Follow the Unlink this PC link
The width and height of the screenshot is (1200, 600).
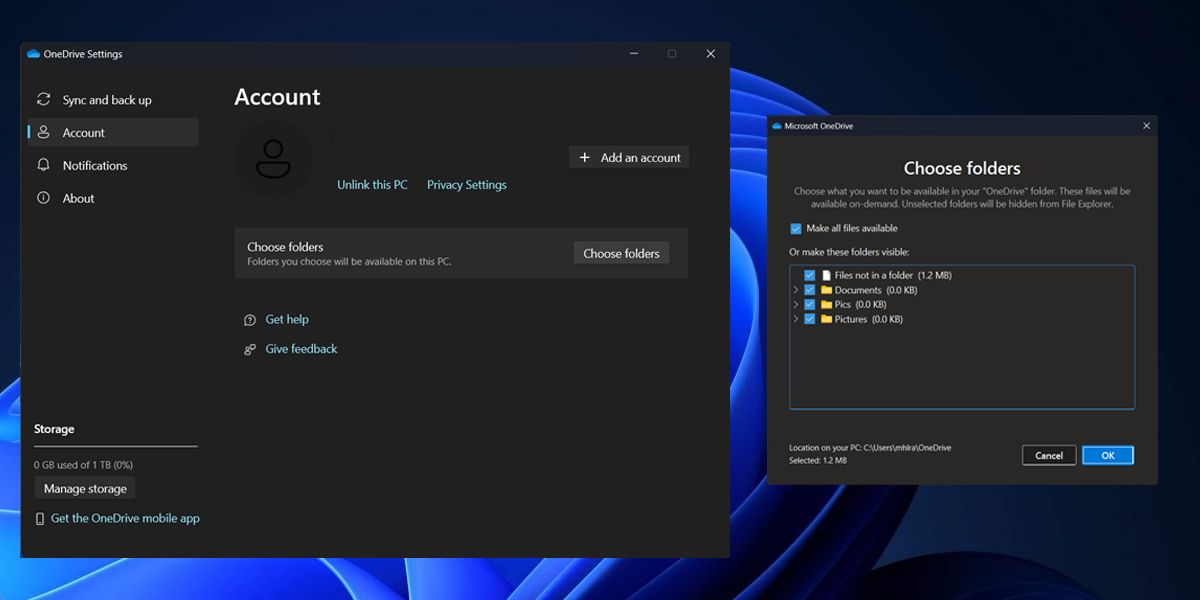click(x=372, y=185)
